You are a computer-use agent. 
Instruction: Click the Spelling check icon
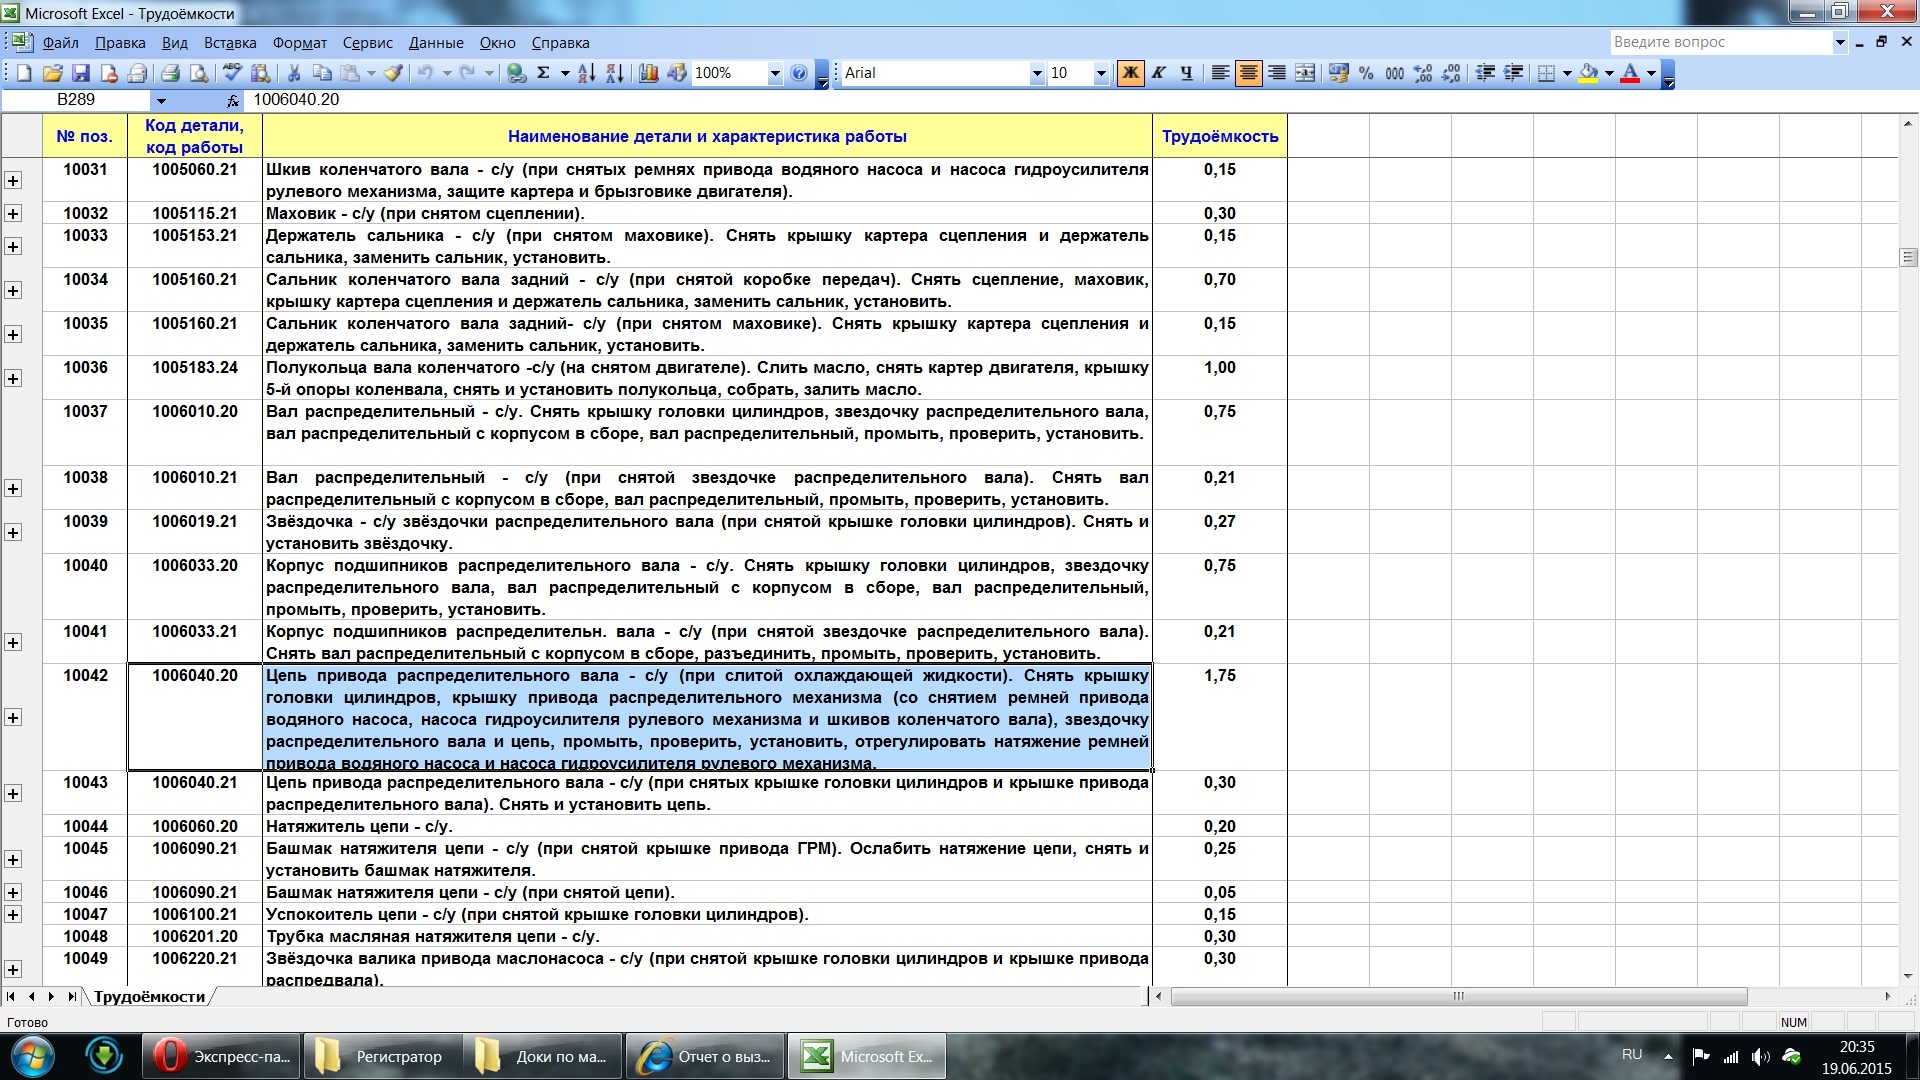point(232,73)
